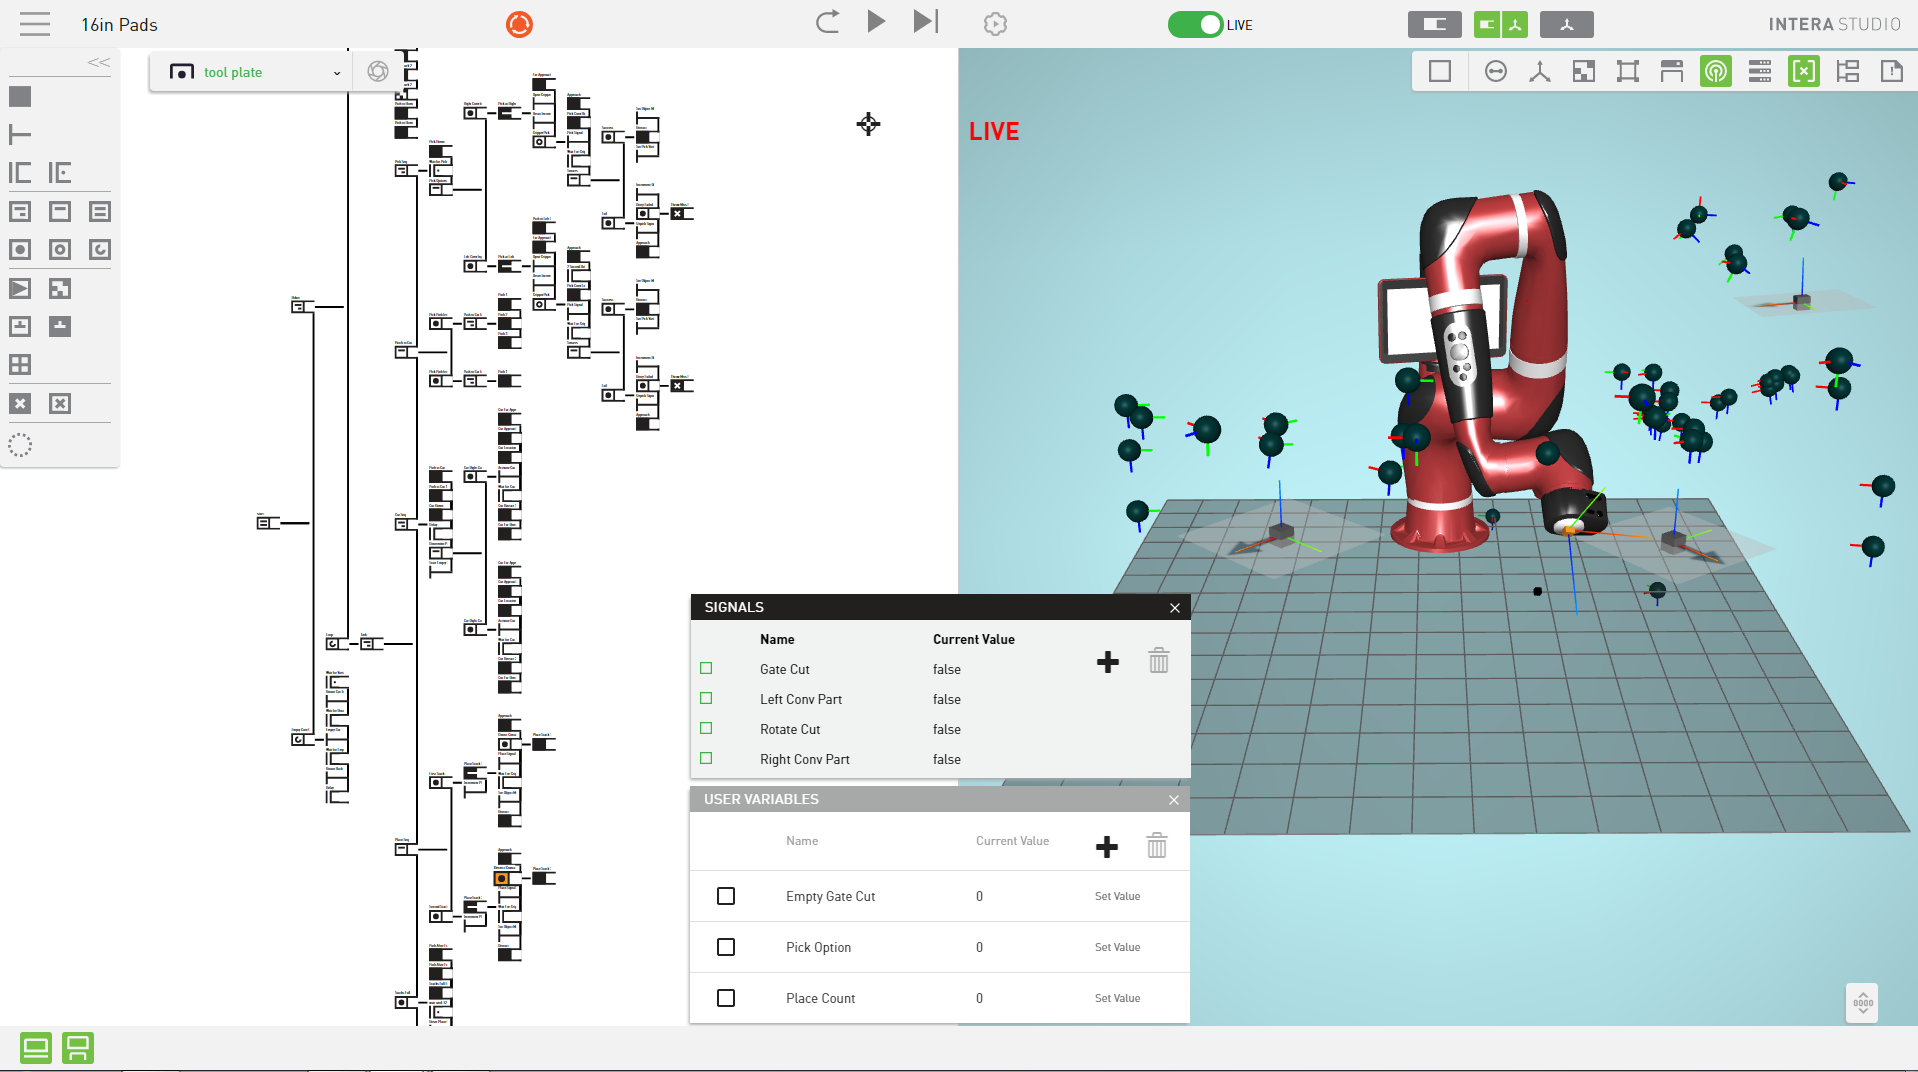The width and height of the screenshot is (1918, 1072).
Task: Select the four-square grid node icon
Action: coord(20,364)
